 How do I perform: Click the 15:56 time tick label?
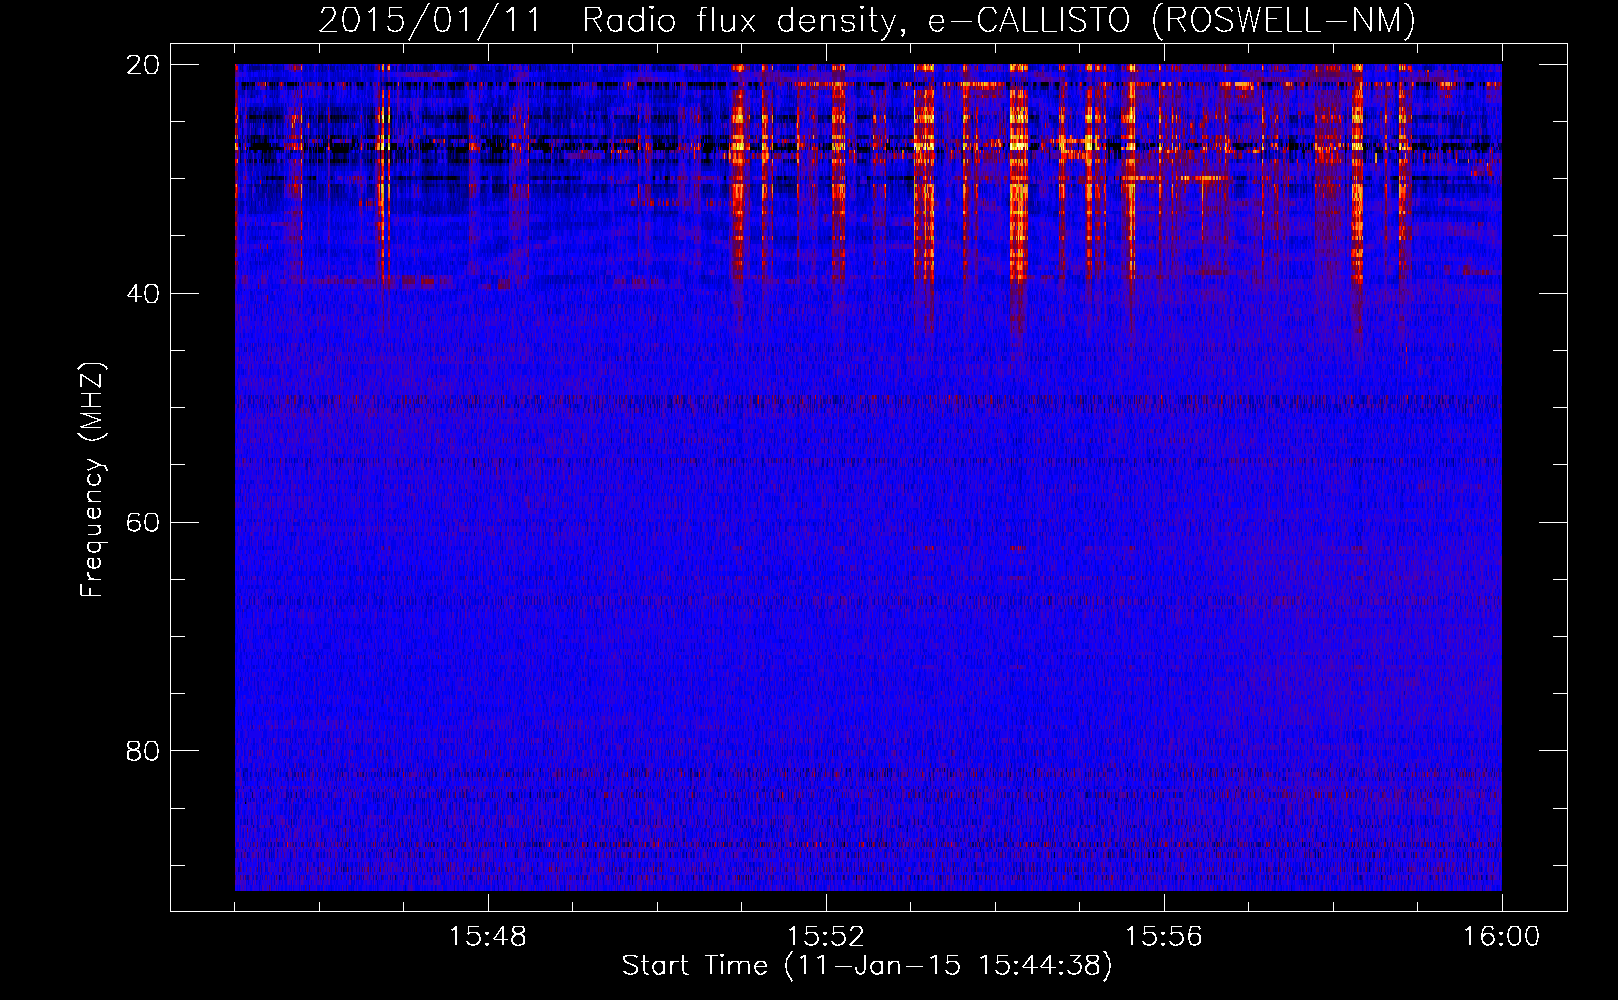coord(1163,936)
